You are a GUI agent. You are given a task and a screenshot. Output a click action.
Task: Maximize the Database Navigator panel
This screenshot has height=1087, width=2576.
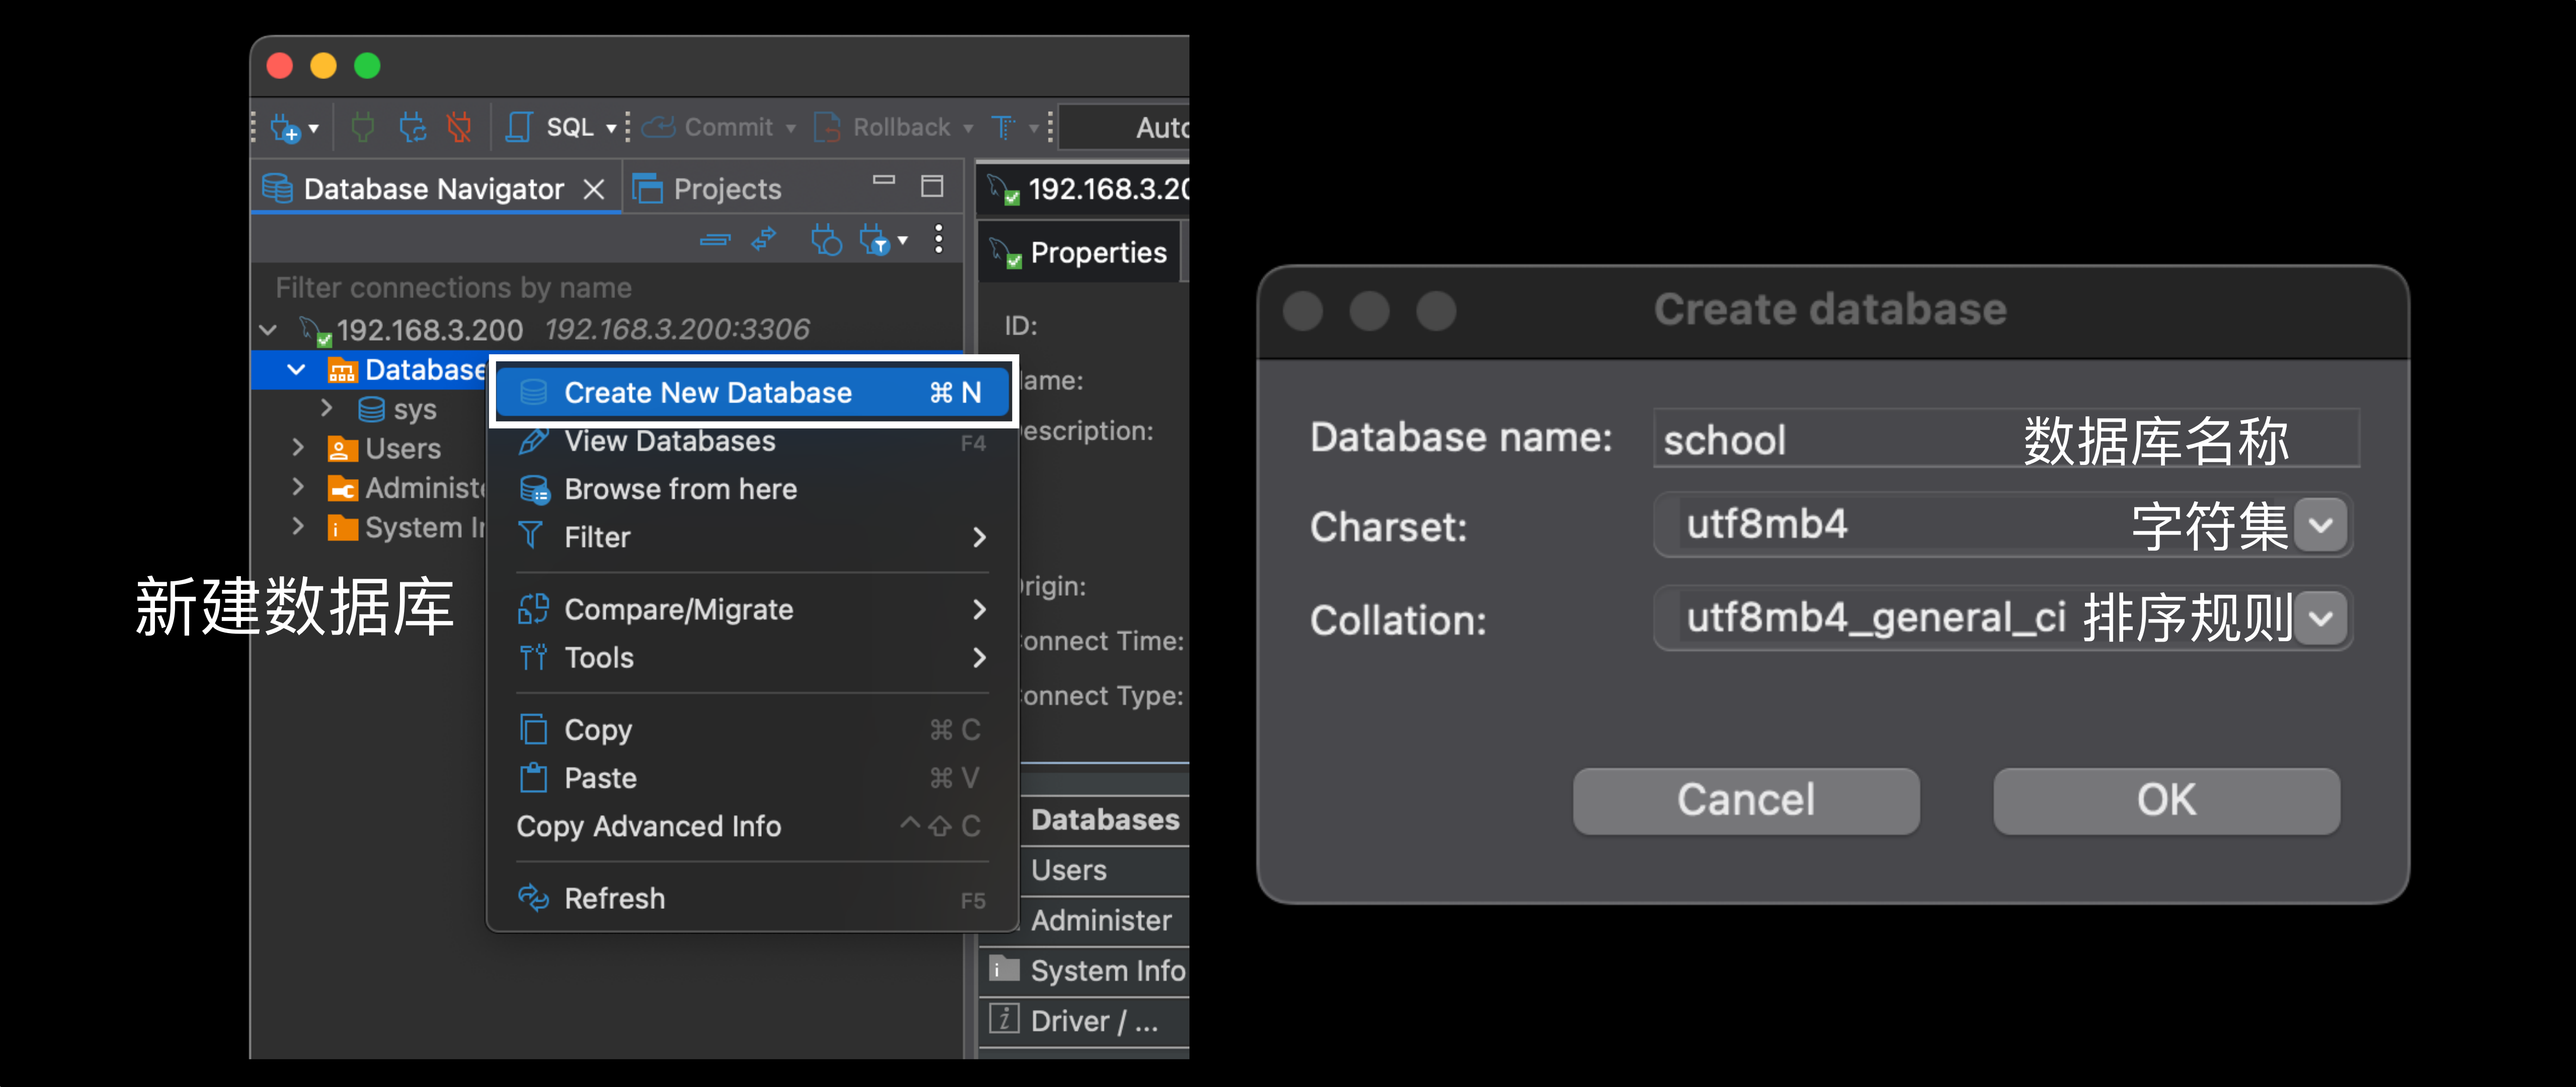coord(932,186)
